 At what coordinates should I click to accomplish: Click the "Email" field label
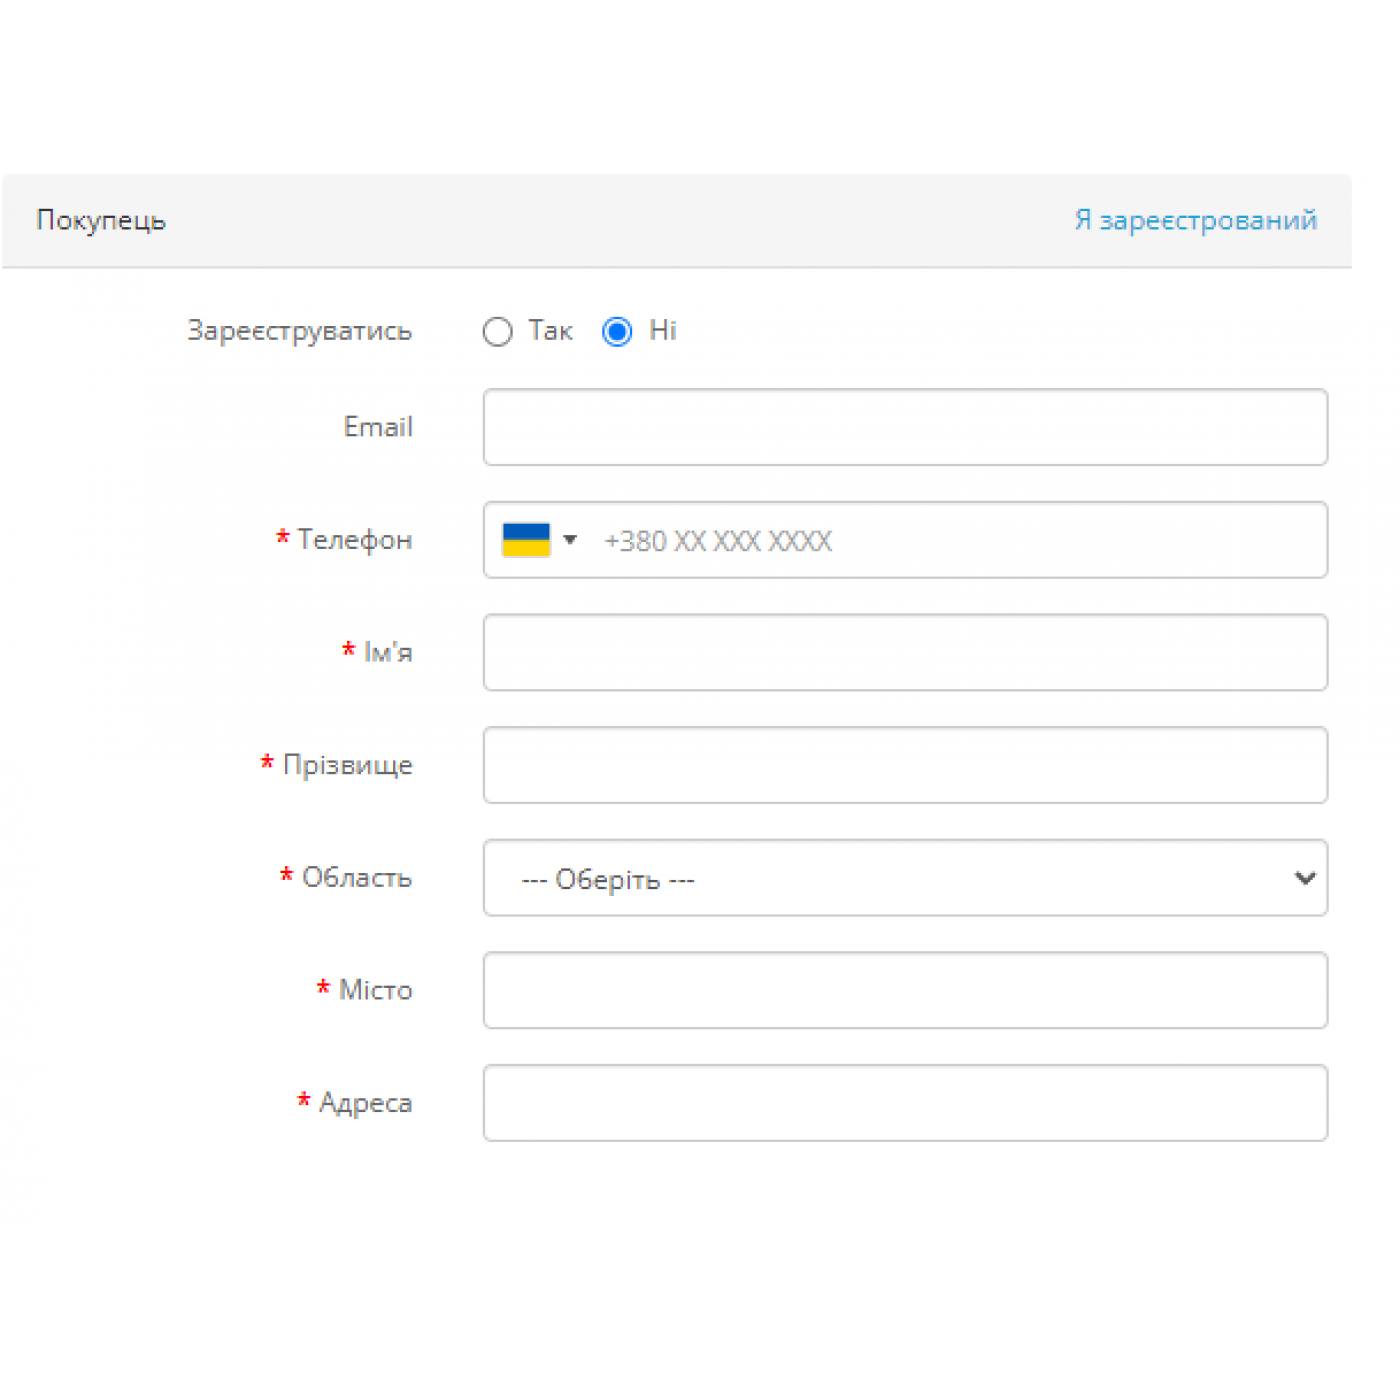tap(378, 427)
